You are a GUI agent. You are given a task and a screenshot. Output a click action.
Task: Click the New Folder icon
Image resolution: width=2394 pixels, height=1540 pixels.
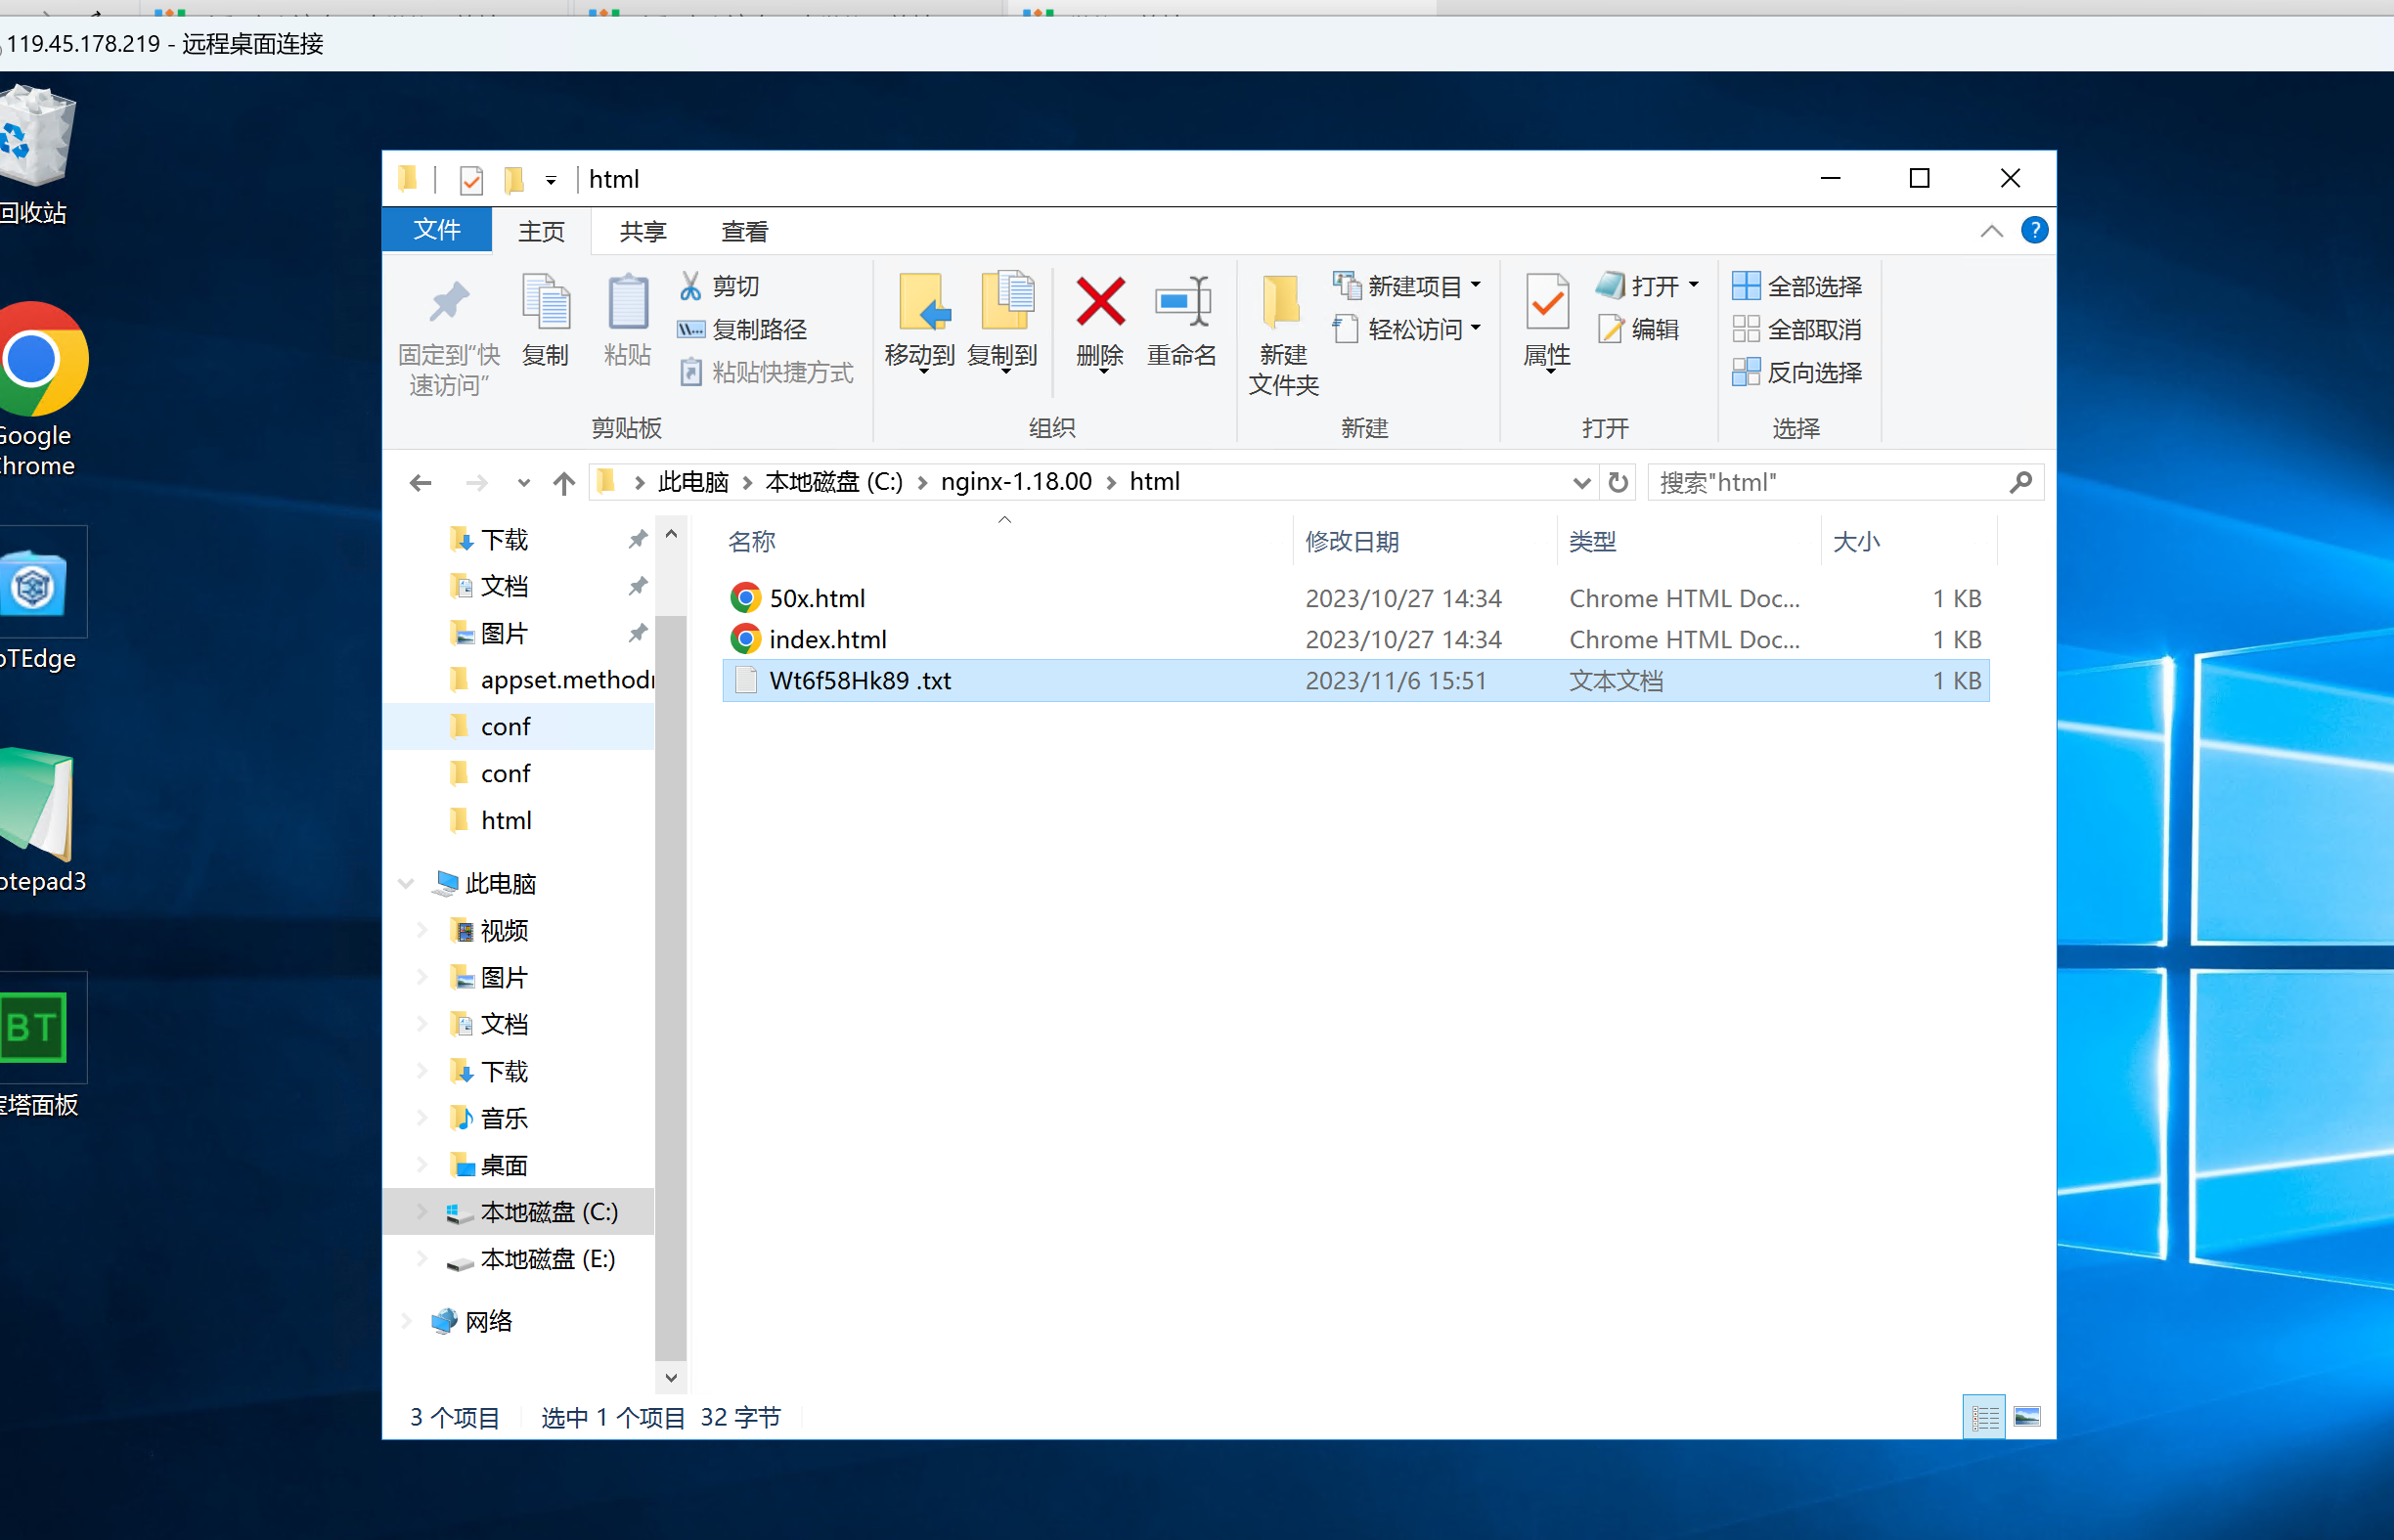pyautogui.click(x=1283, y=303)
